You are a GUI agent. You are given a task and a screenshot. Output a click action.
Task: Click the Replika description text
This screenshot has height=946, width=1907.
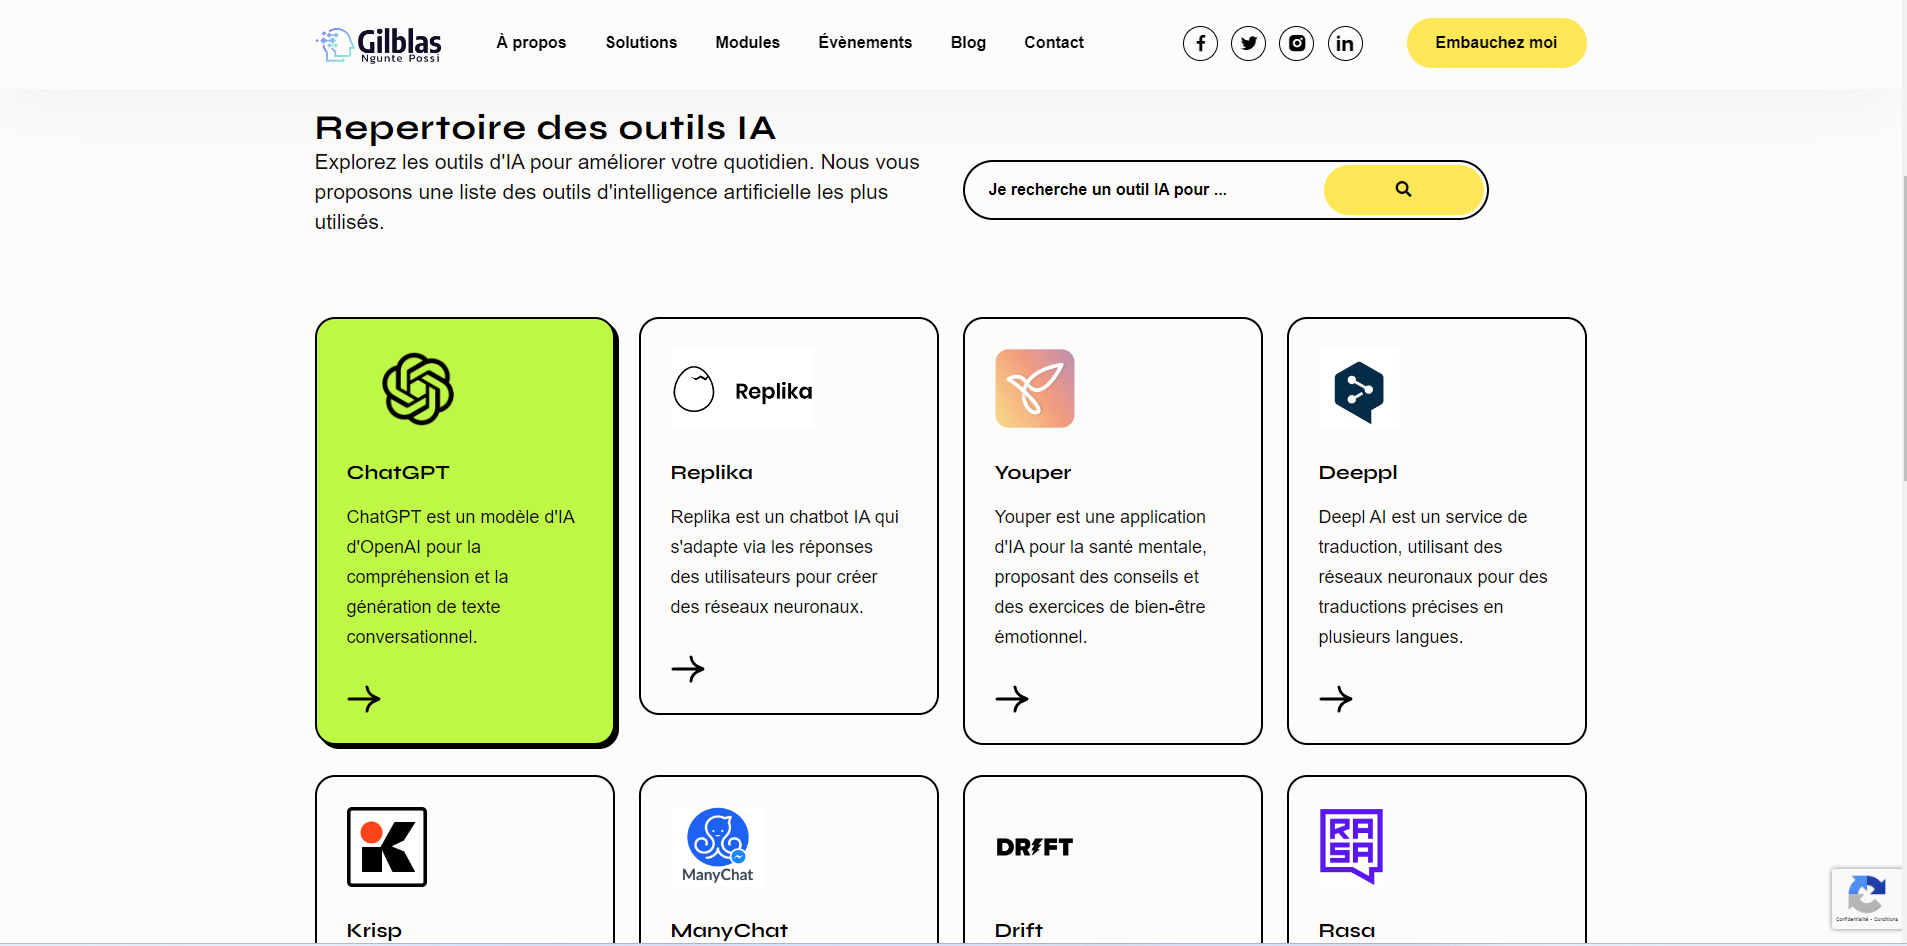coord(785,562)
